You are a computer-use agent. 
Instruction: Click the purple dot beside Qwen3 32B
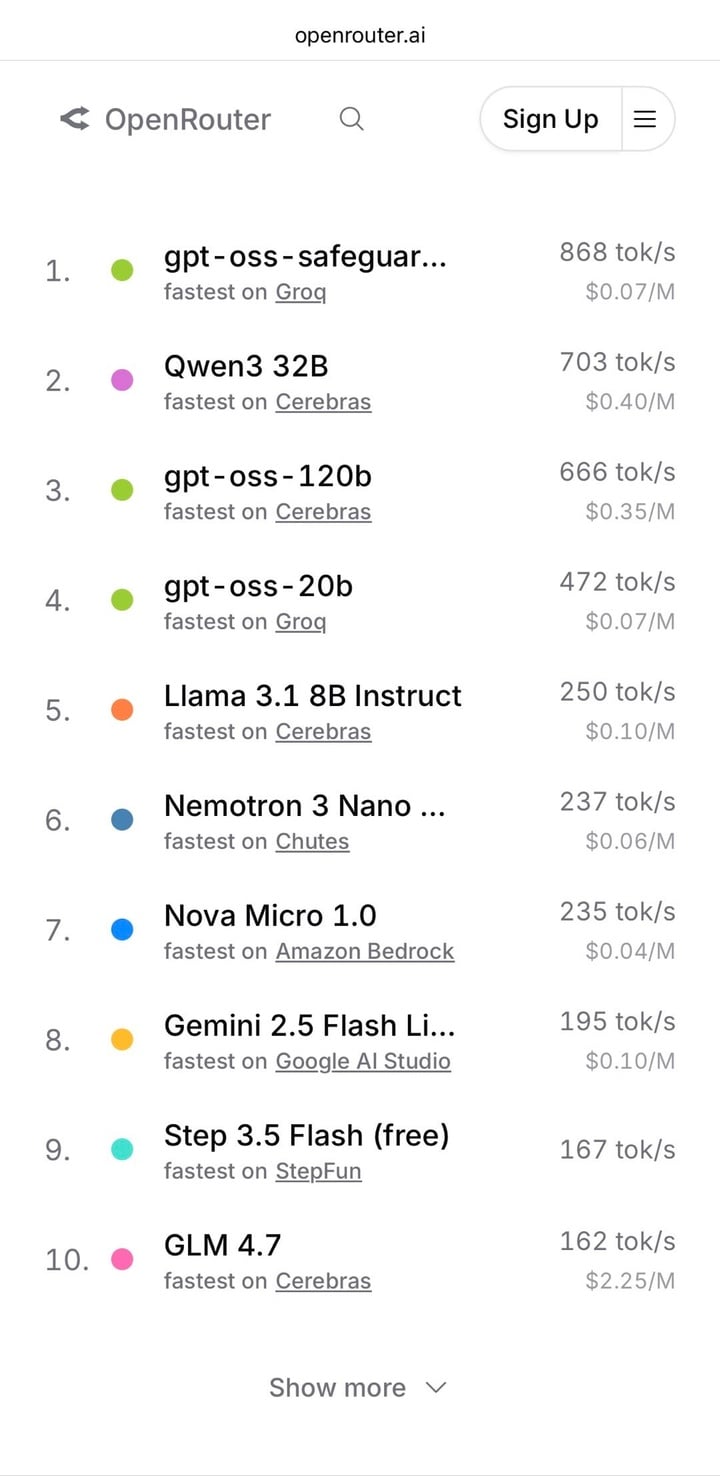(x=122, y=380)
